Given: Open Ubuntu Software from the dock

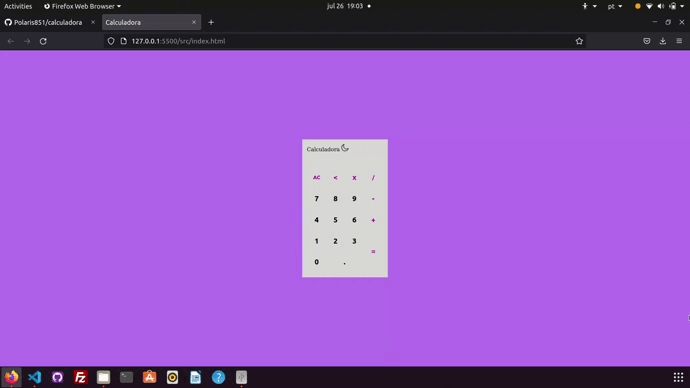Looking at the screenshot, I should [x=149, y=377].
